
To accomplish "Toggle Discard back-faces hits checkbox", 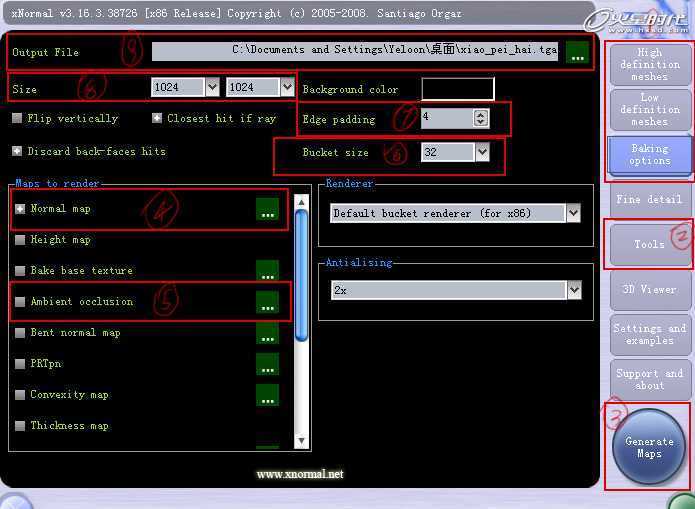I will click(17, 151).
